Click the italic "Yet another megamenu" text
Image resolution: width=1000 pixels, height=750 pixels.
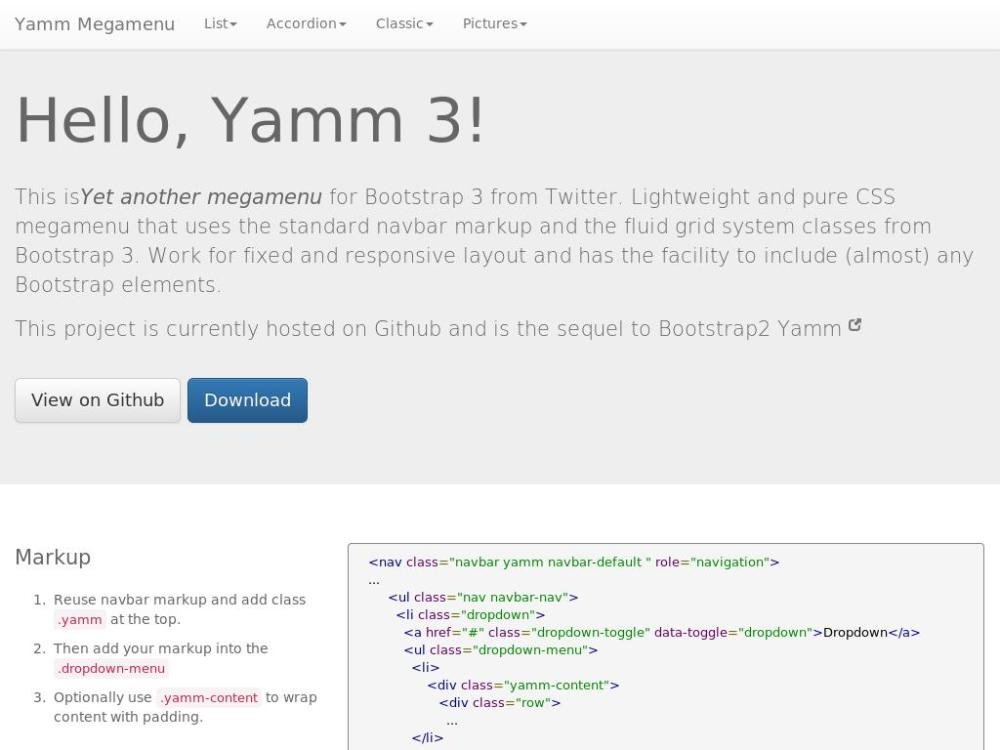point(201,197)
